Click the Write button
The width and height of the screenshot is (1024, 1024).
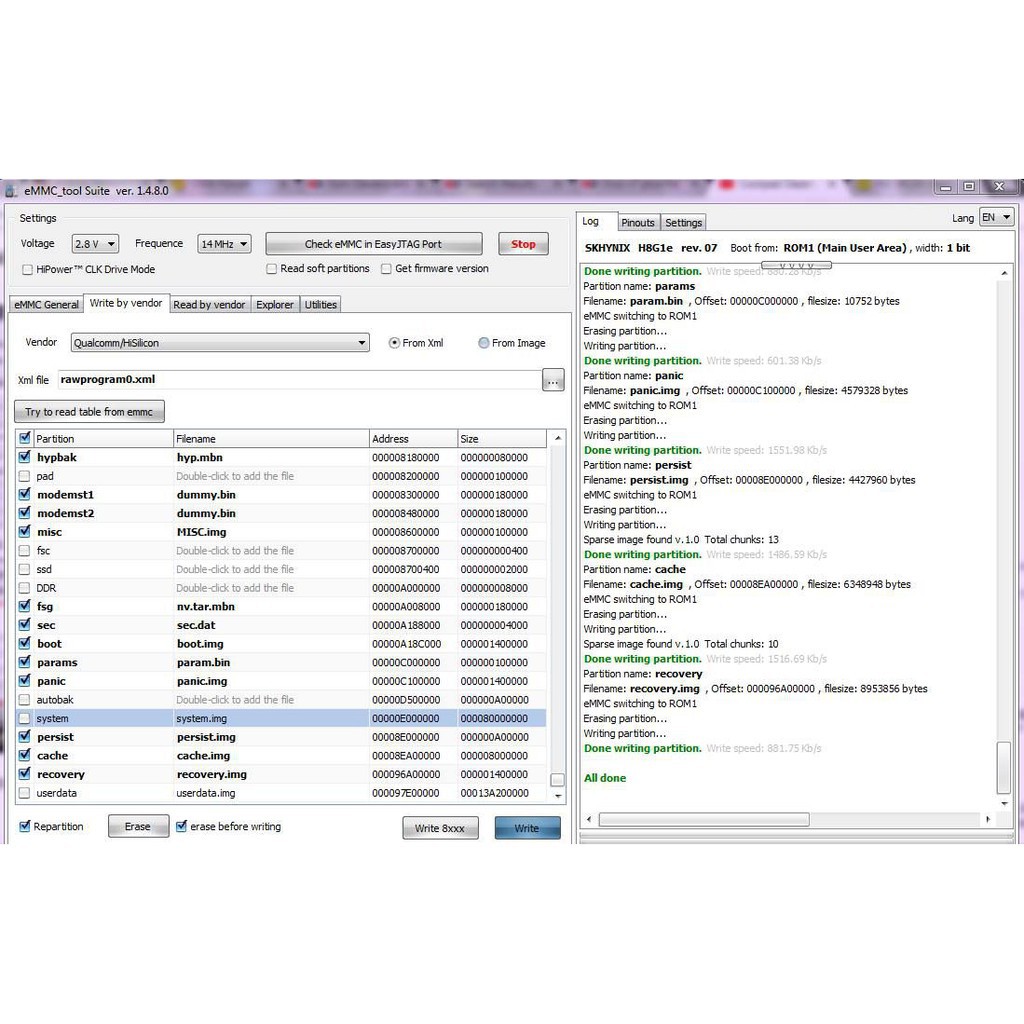tap(527, 828)
